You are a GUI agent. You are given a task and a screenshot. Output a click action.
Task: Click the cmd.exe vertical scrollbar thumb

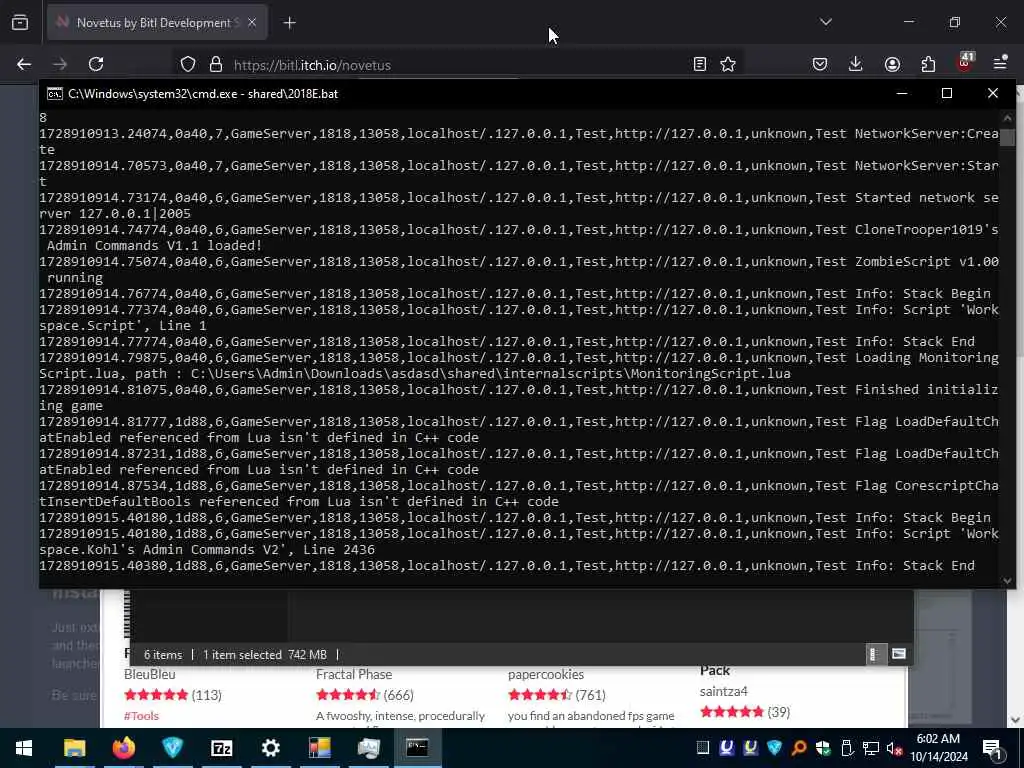1007,137
